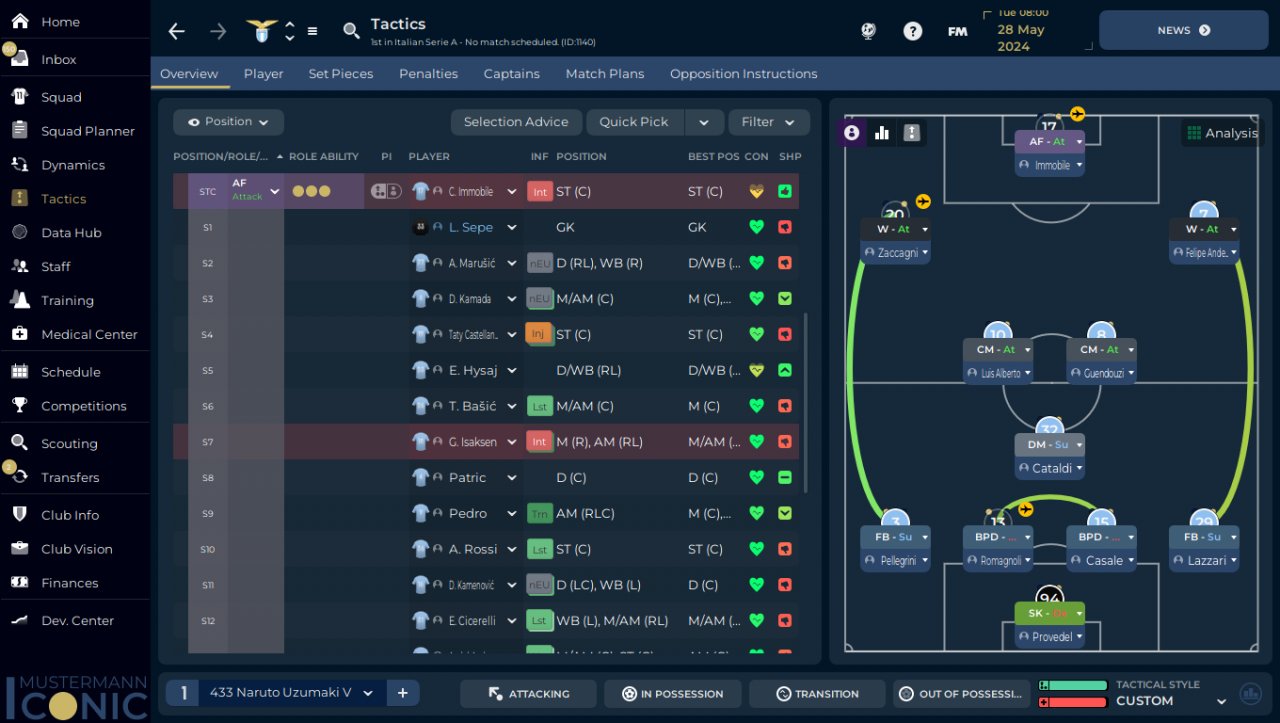The height and width of the screenshot is (723, 1280).
Task: Open the Transfers sidebar icon
Action: 20,477
